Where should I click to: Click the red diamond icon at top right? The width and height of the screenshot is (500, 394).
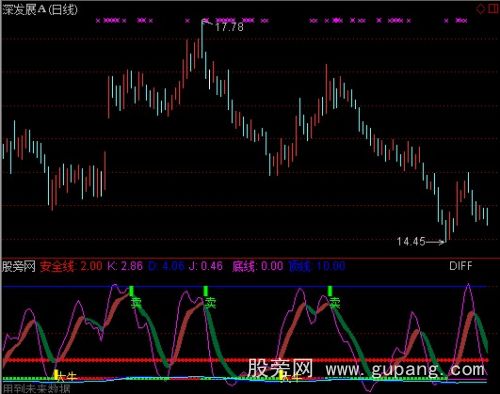click(480, 9)
